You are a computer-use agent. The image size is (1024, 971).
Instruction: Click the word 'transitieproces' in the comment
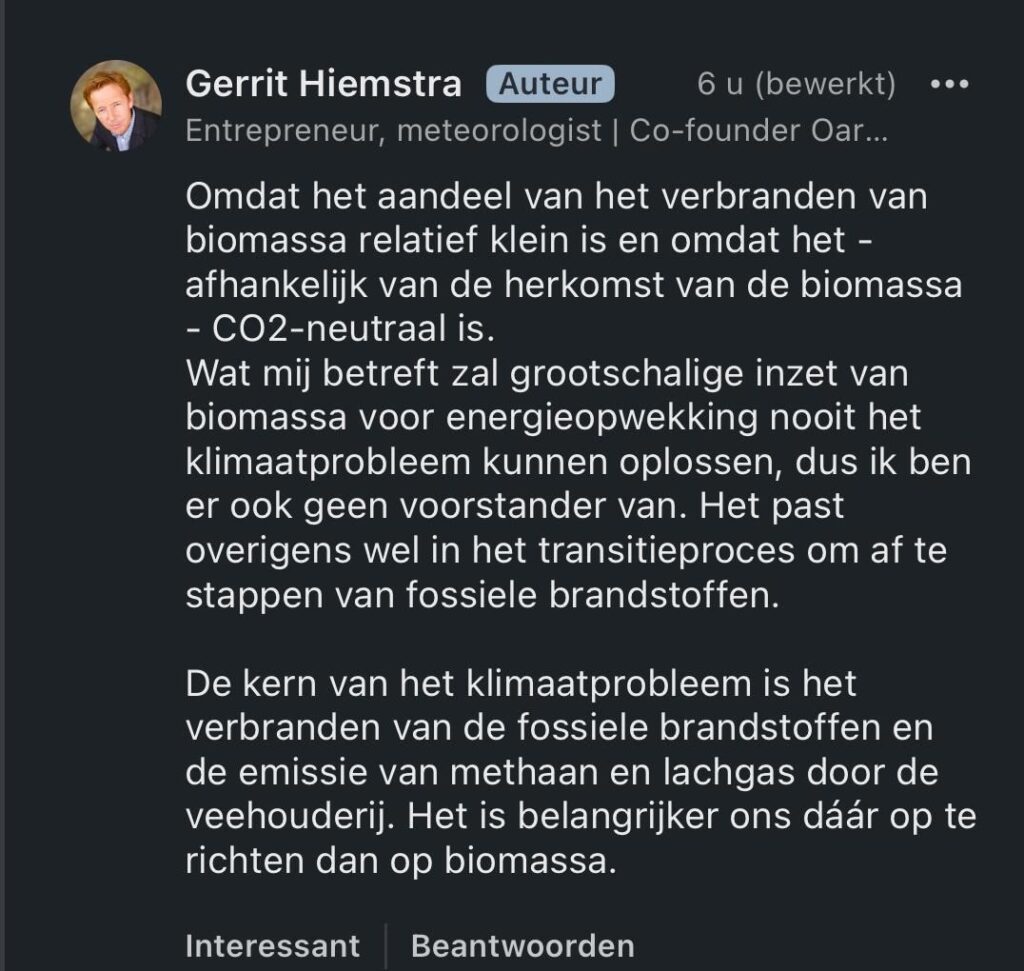pos(666,550)
